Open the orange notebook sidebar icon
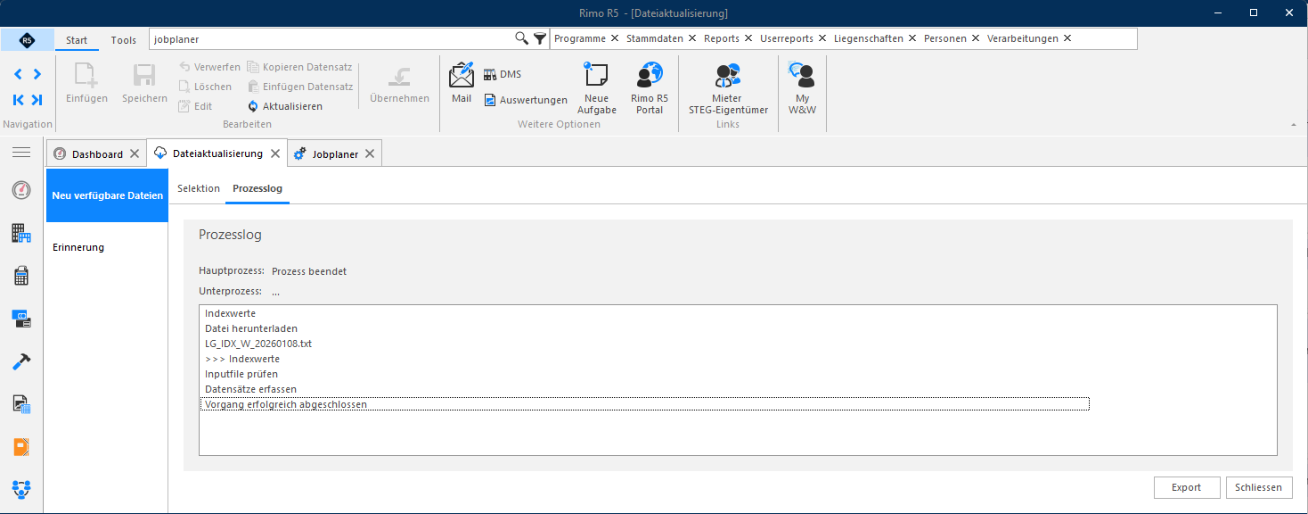Viewport: 1308px width, 514px height. tap(21, 447)
